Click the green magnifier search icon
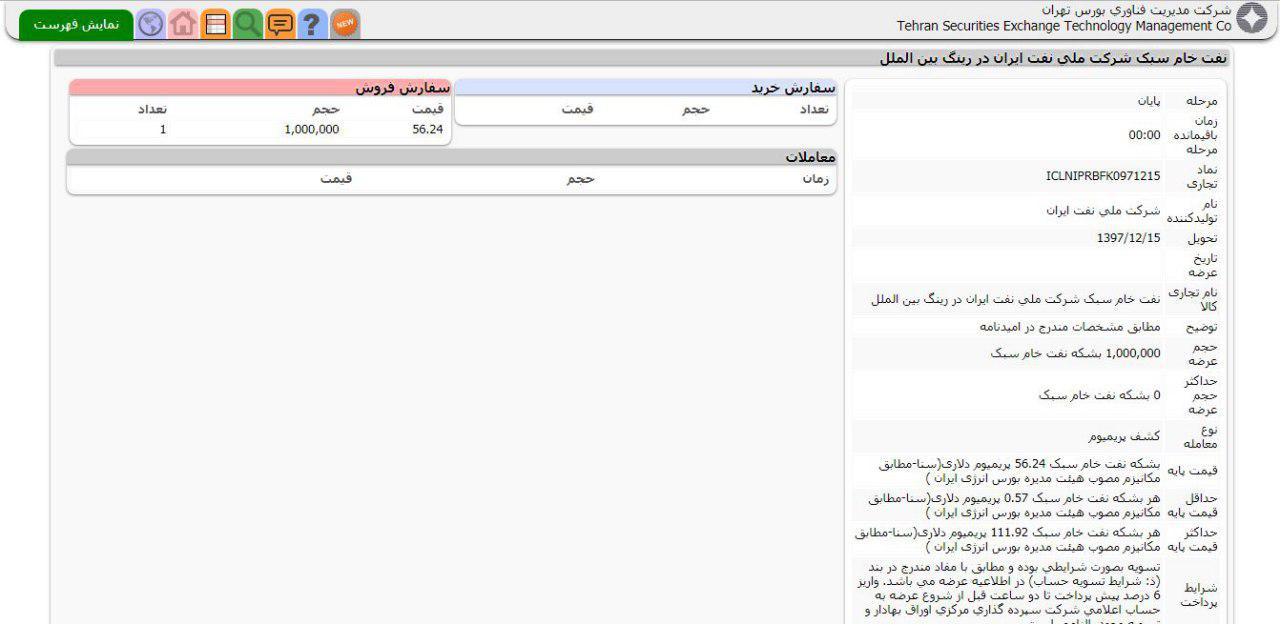Viewport: 1280px width, 624px height. pos(248,24)
